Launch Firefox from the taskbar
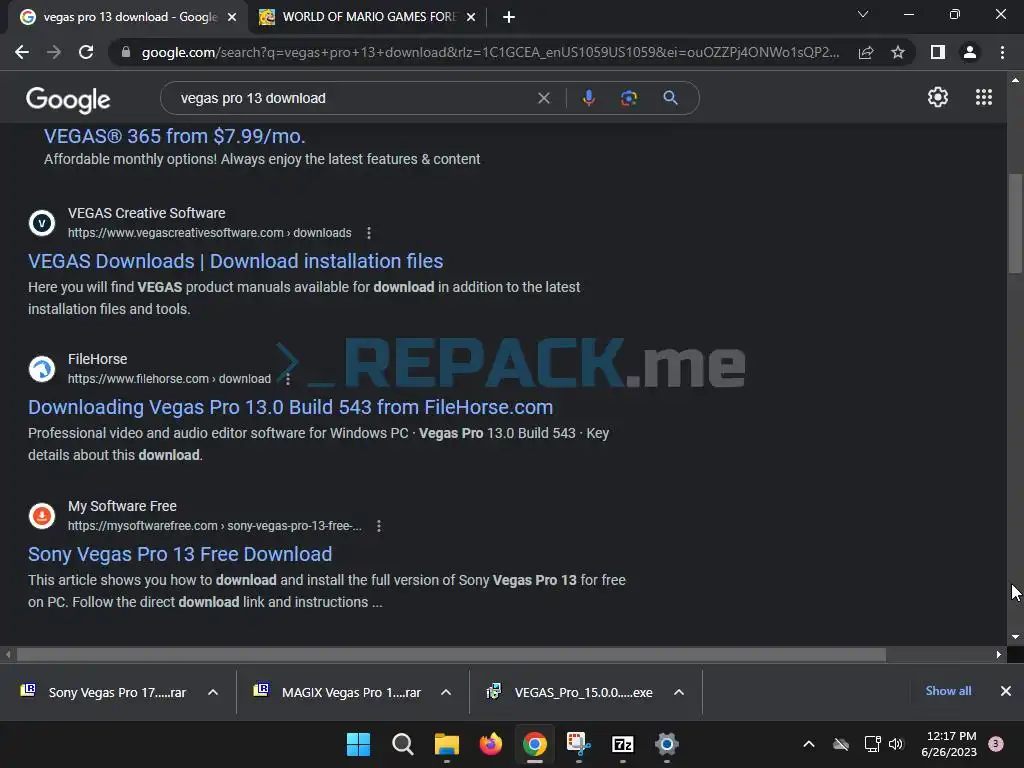Screen dimensions: 1024x768 point(490,744)
